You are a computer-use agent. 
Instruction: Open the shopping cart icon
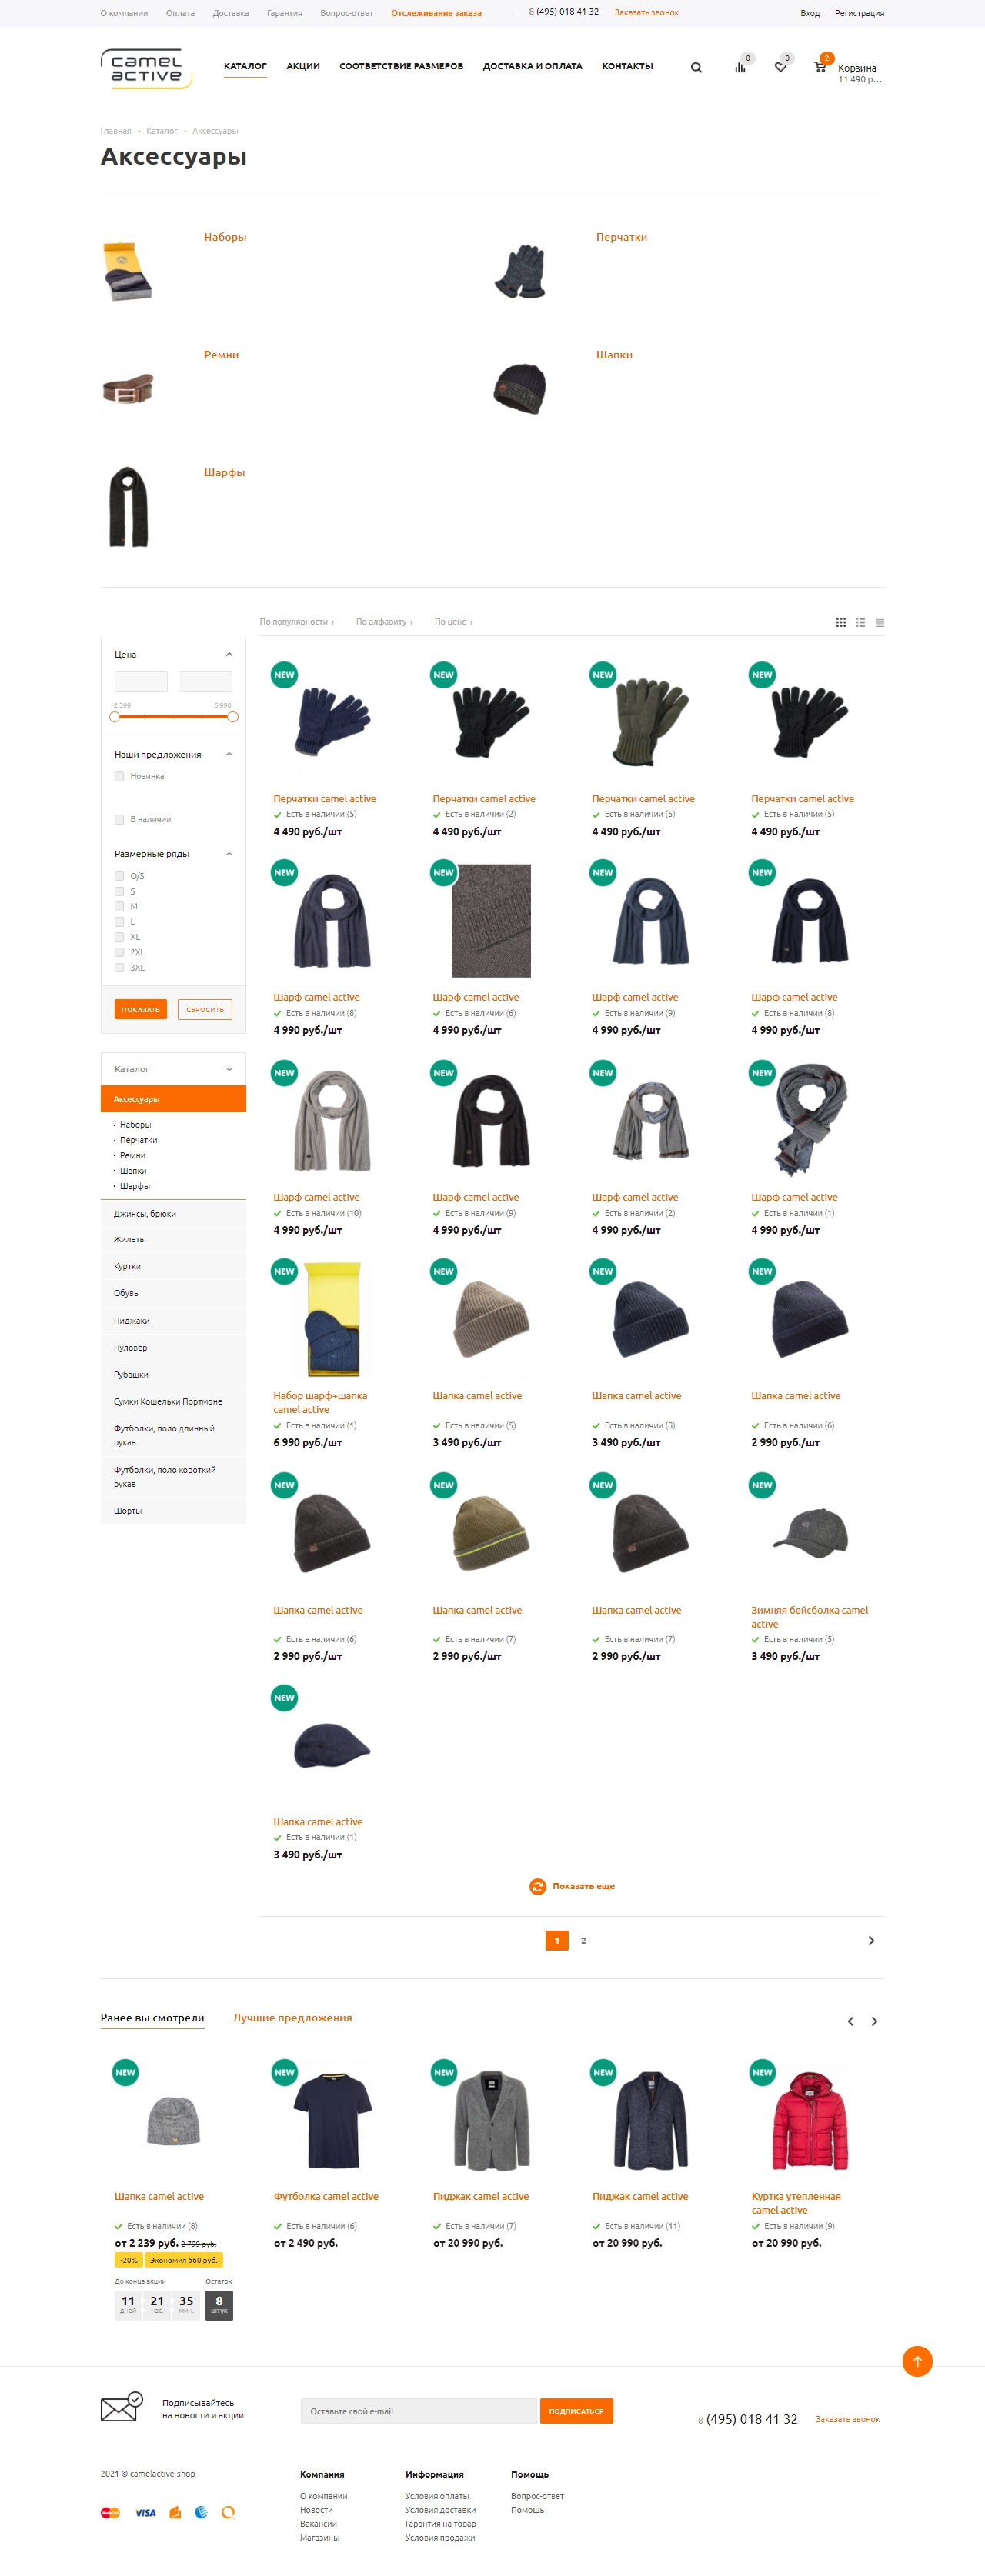coord(820,67)
